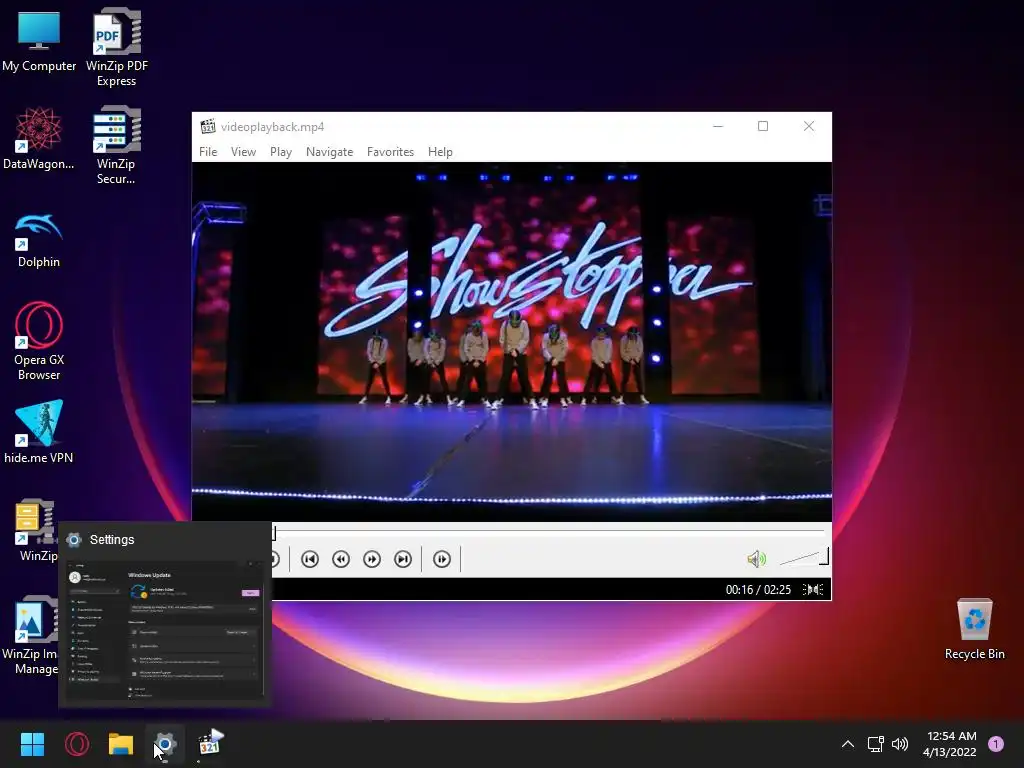Open notification center badge
The image size is (1024, 768).
[996, 744]
